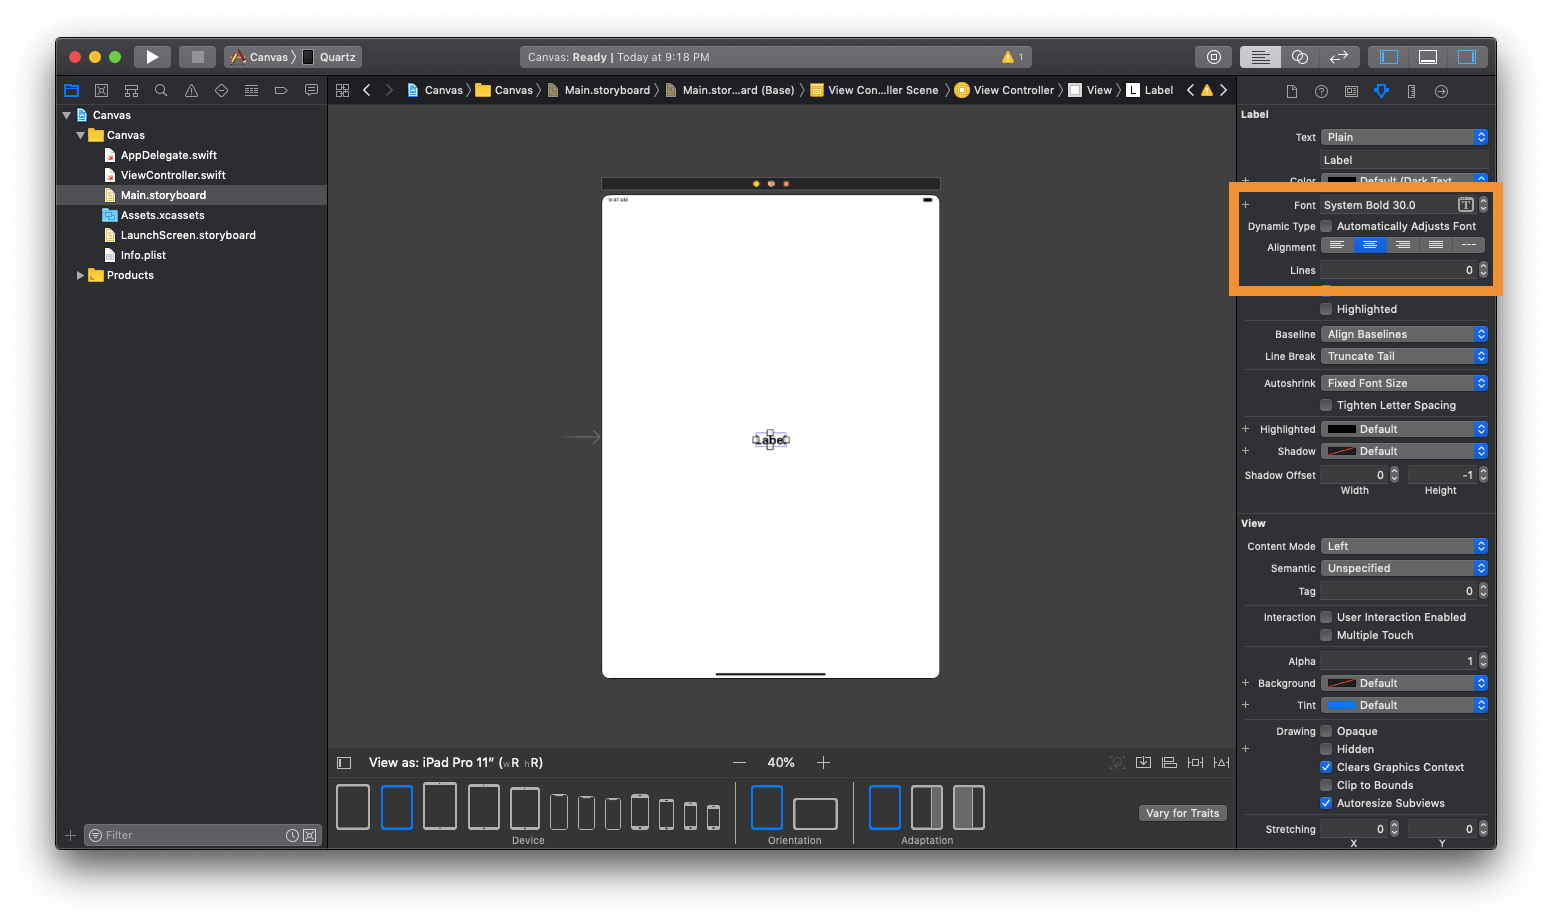Screen dimensions: 1552x923
Task: Uncheck Clears Graphics Context
Action: (x=1326, y=767)
